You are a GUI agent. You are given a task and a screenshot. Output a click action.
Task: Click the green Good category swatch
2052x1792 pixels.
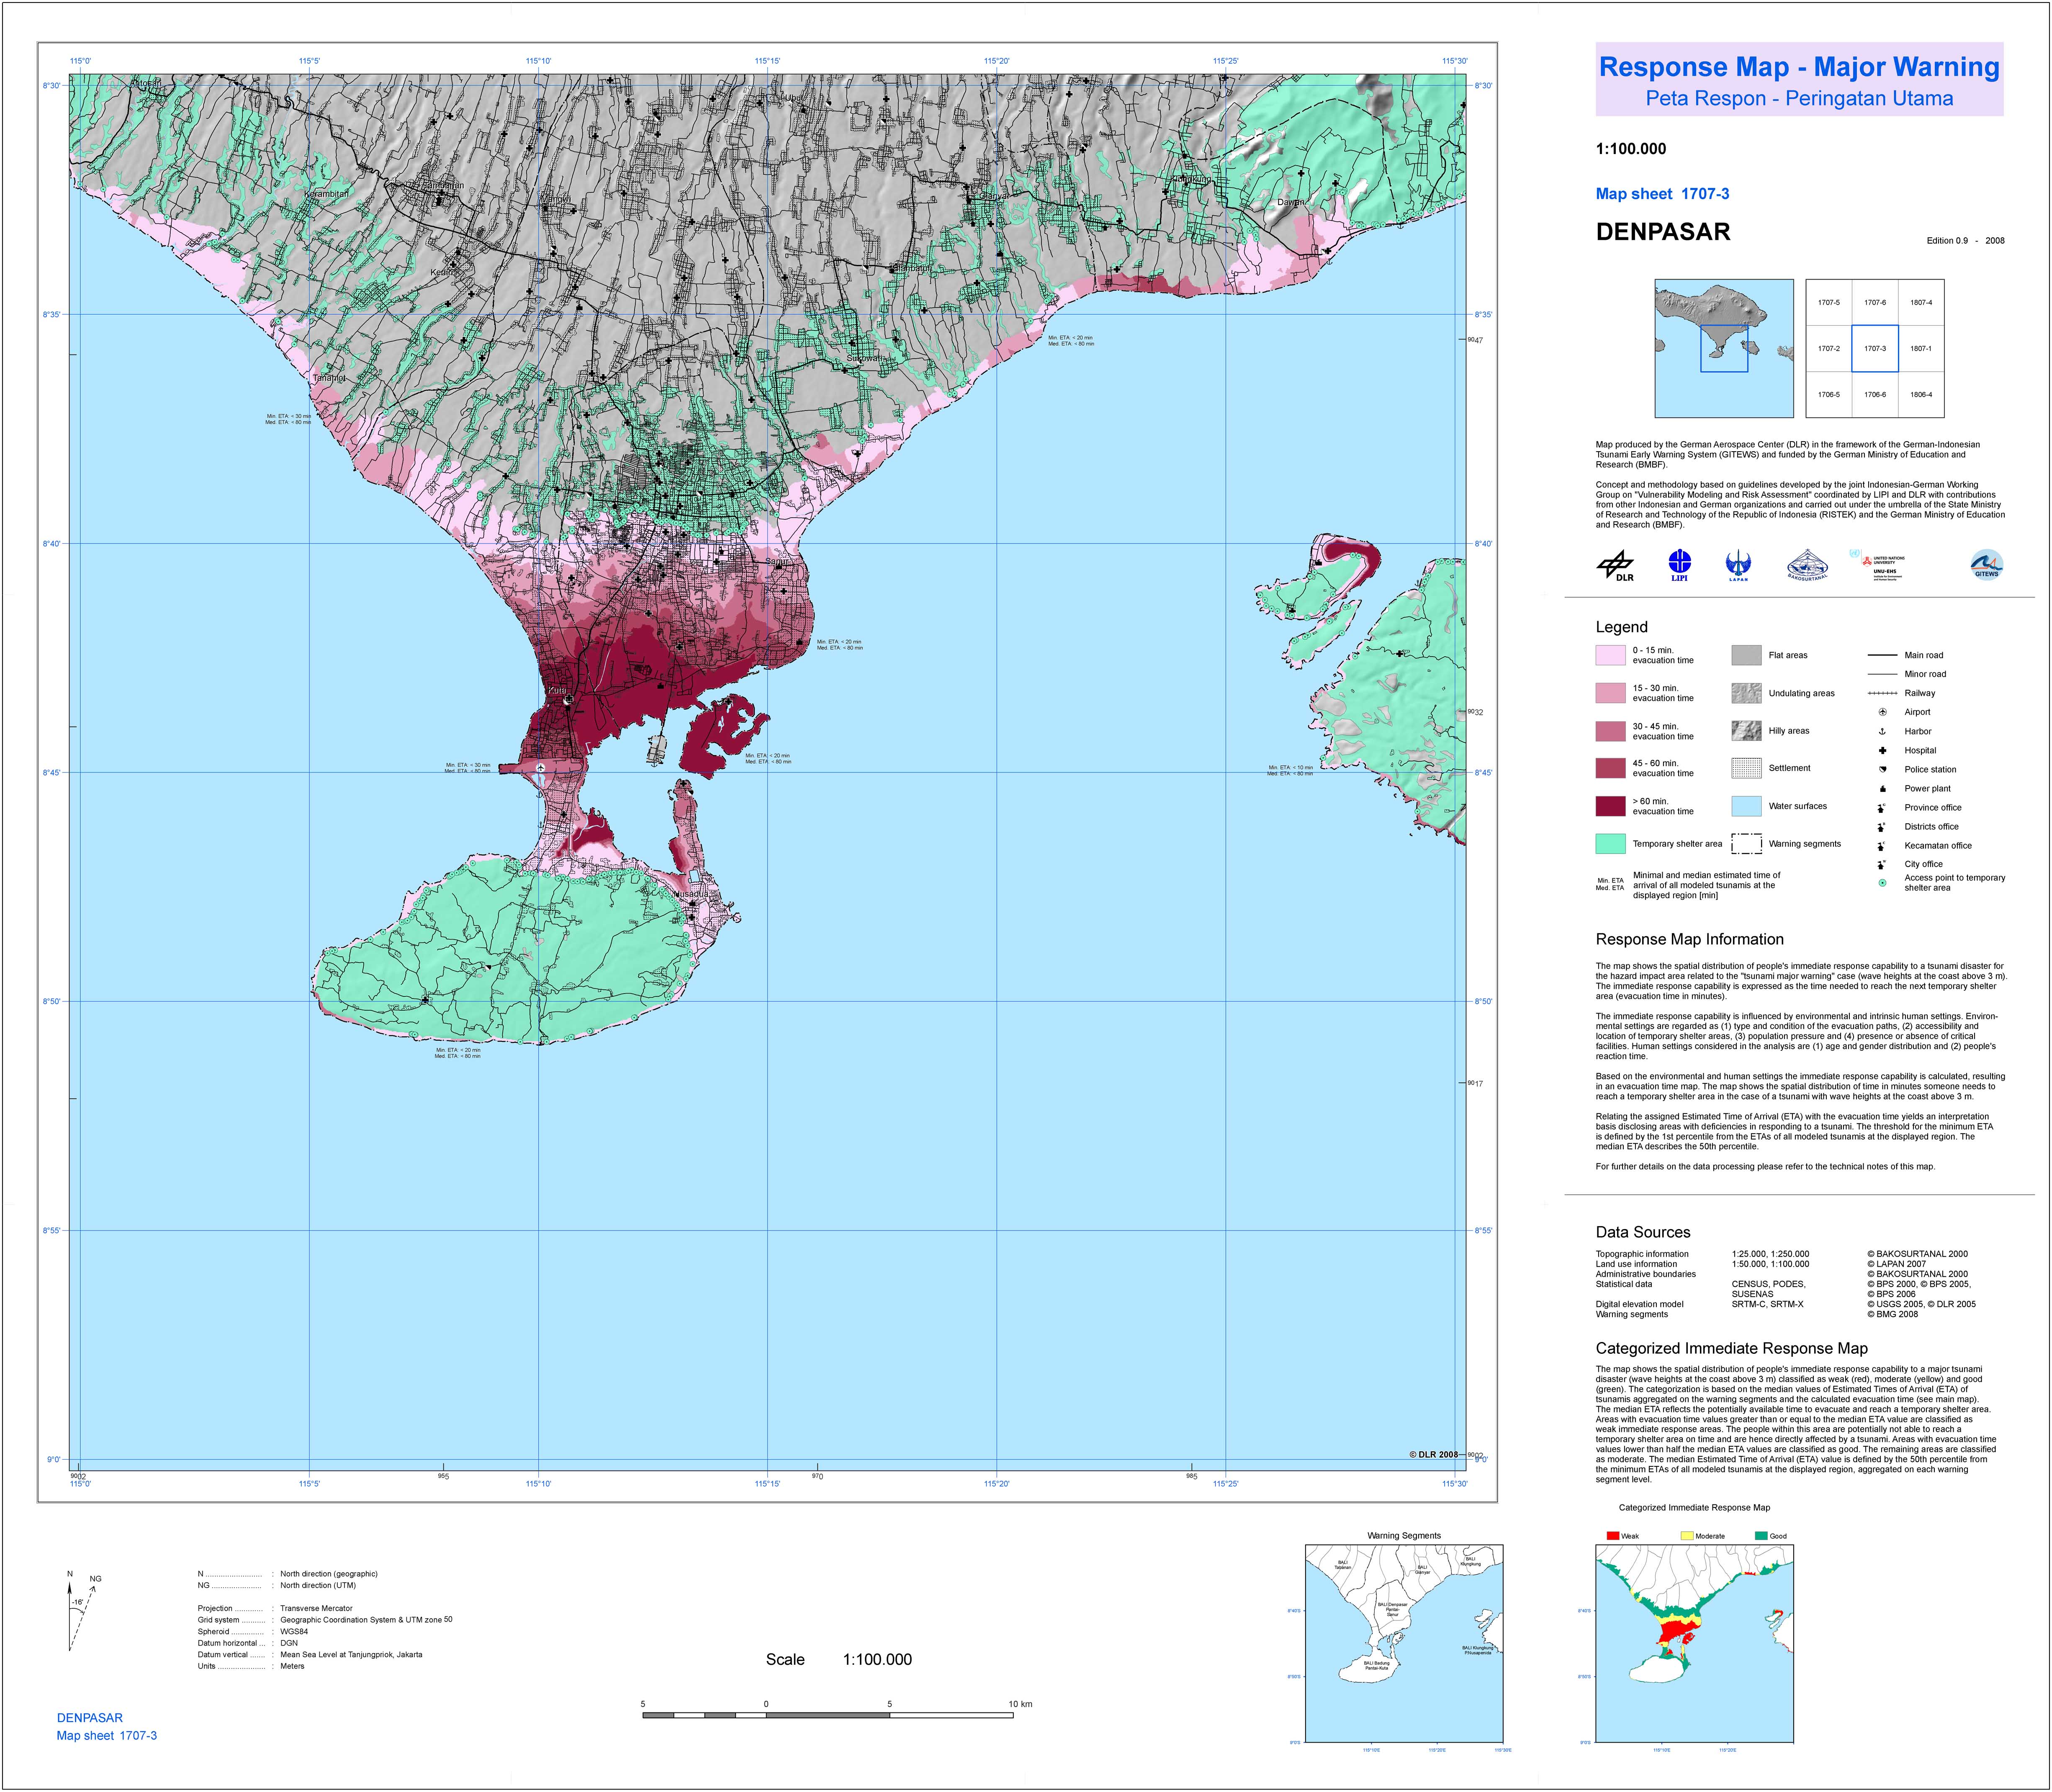[x=1761, y=1535]
